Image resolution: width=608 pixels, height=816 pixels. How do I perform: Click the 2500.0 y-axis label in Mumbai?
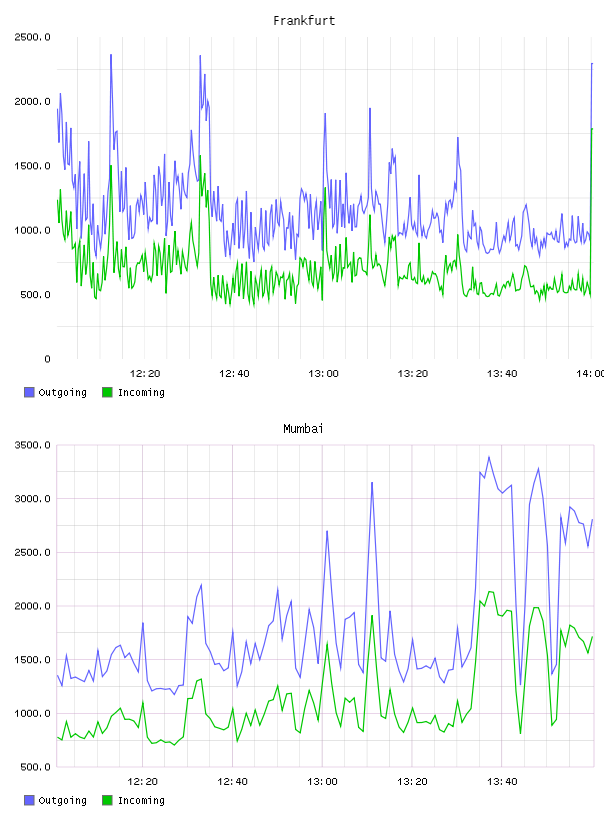click(x=32, y=553)
